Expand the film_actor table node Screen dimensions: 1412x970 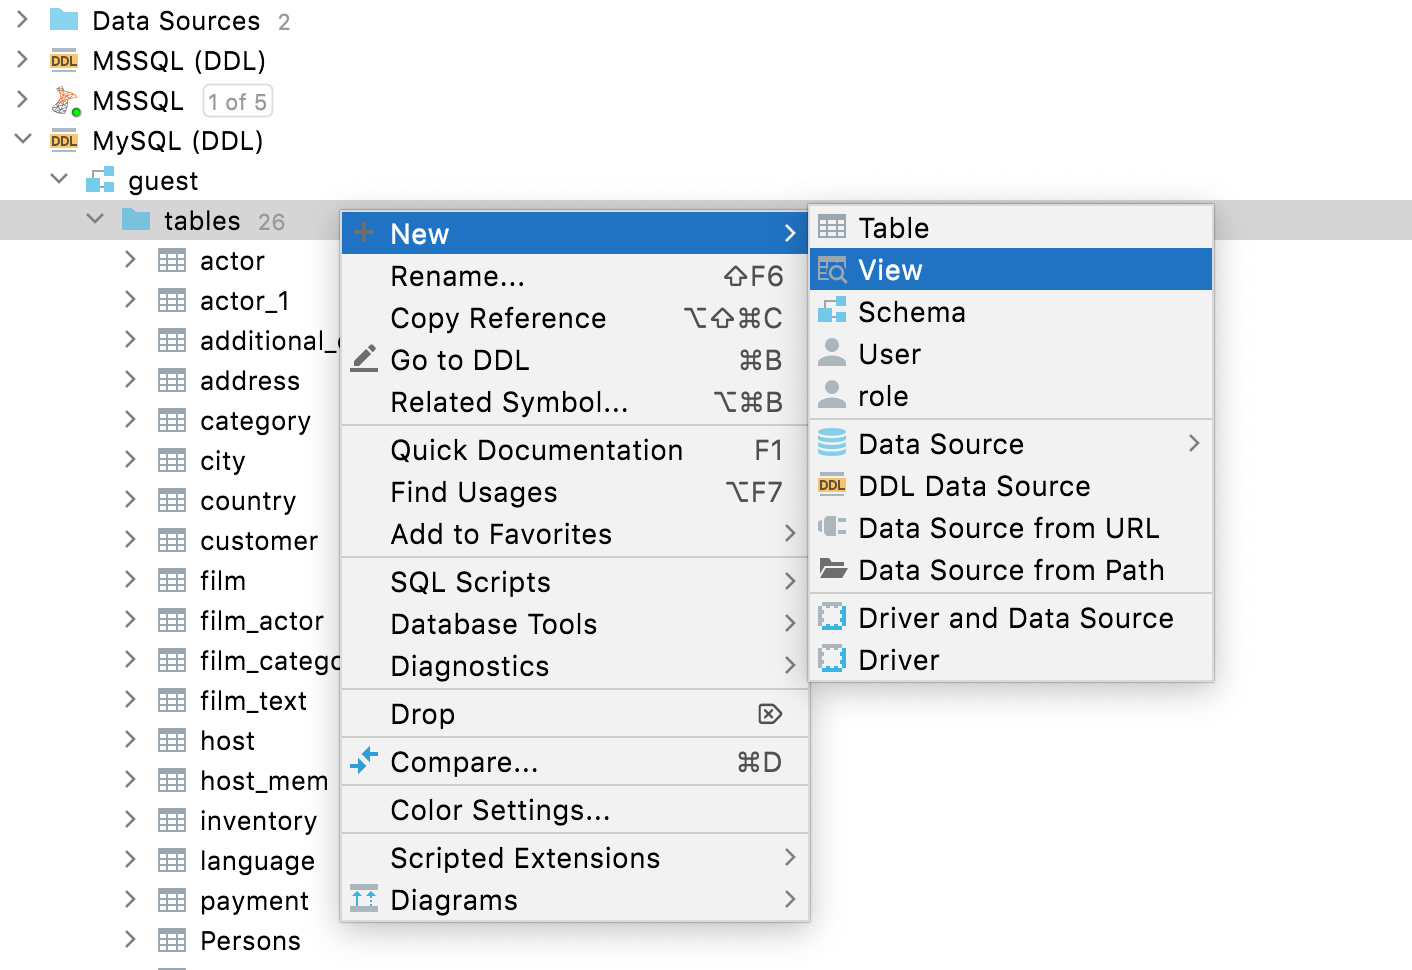130,620
